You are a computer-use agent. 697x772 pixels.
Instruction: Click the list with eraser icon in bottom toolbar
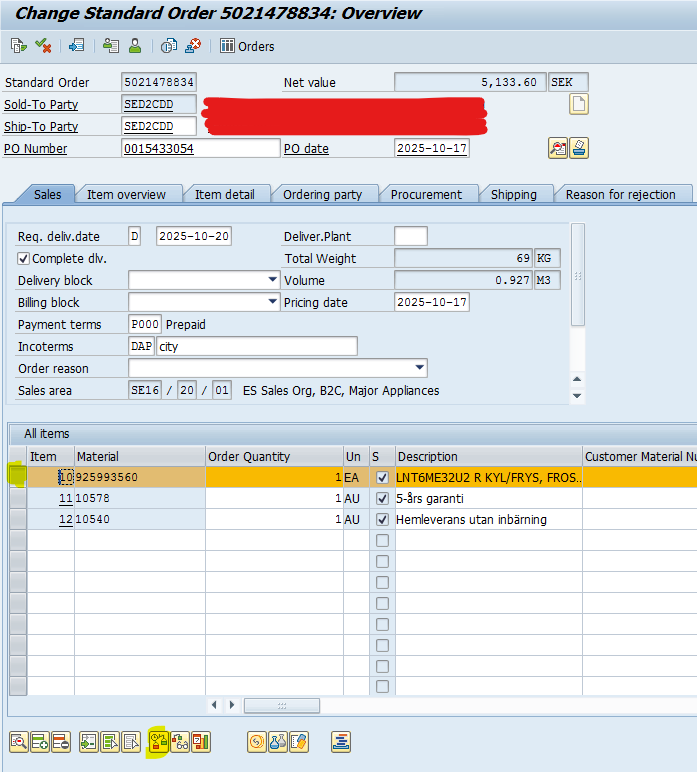click(x=299, y=742)
